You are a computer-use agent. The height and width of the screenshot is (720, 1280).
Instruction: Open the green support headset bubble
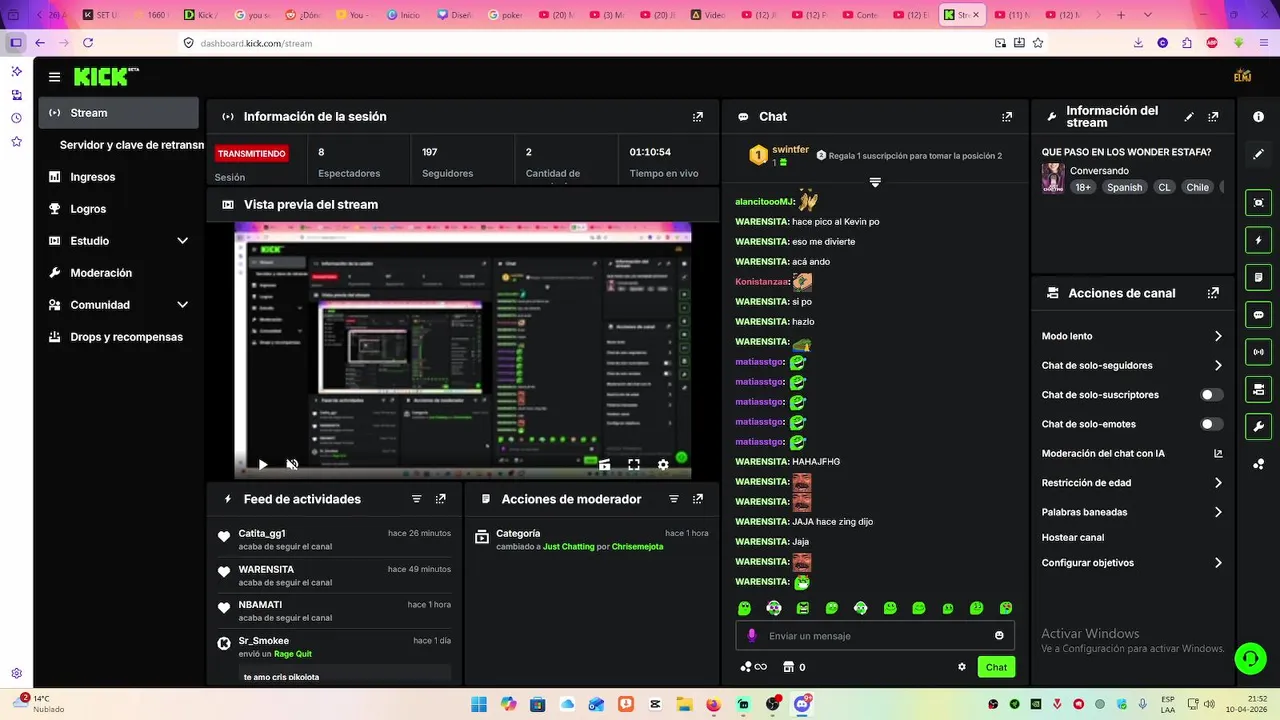coord(1250,657)
